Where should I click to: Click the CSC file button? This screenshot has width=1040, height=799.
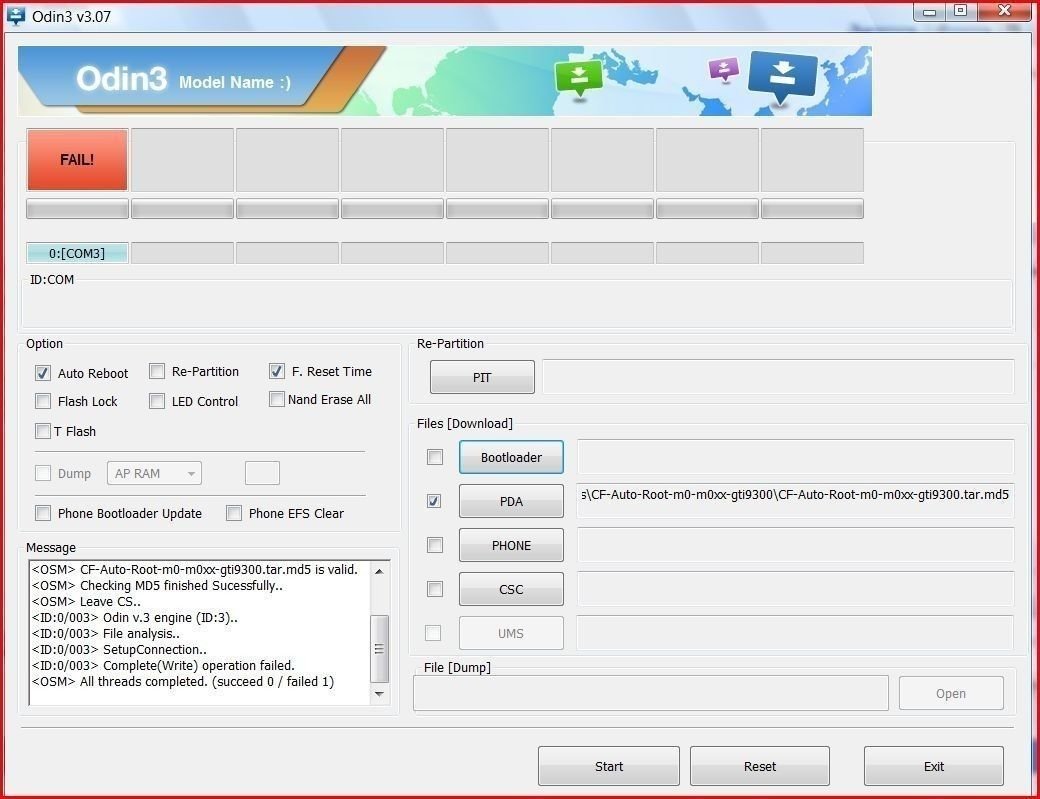pyautogui.click(x=511, y=589)
